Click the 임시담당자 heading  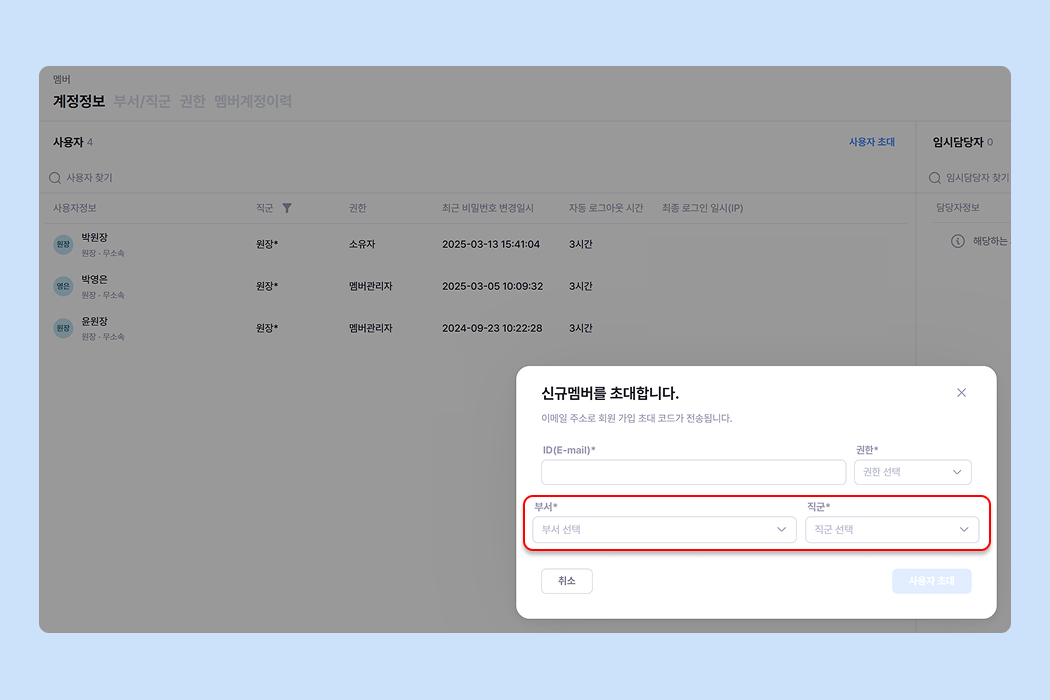click(958, 142)
